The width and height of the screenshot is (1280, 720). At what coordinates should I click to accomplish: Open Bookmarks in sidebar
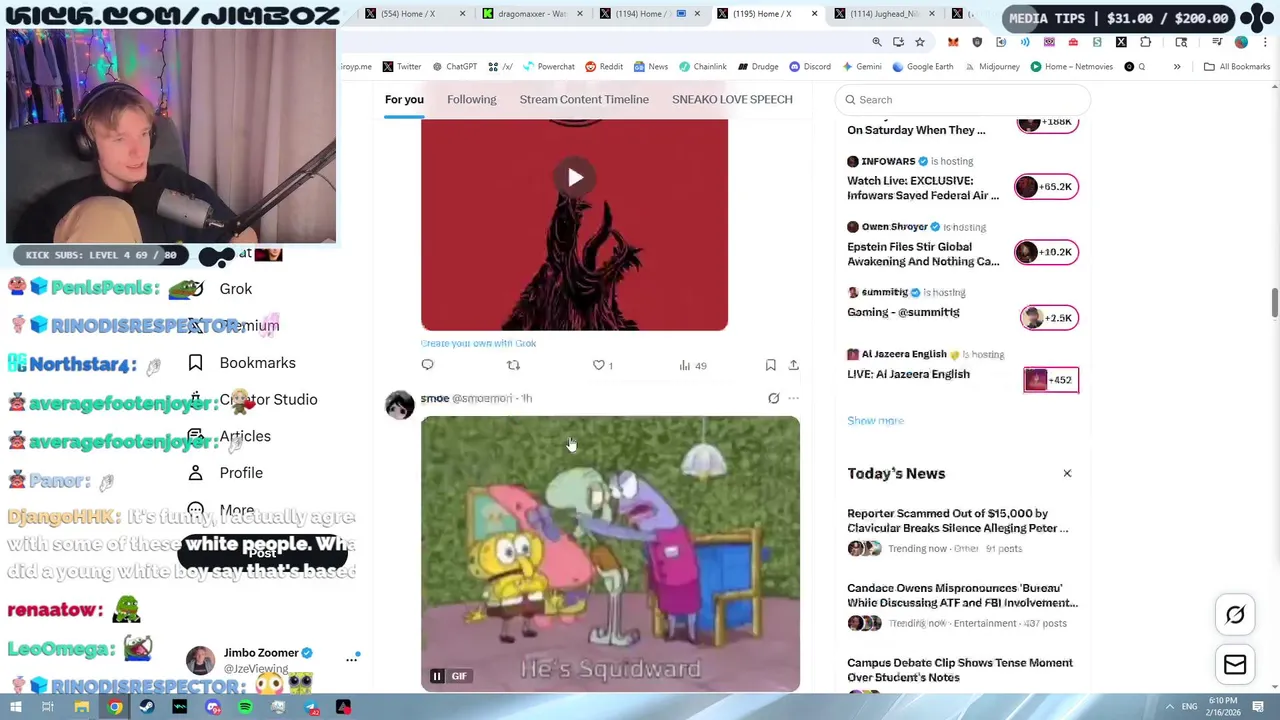241,363
